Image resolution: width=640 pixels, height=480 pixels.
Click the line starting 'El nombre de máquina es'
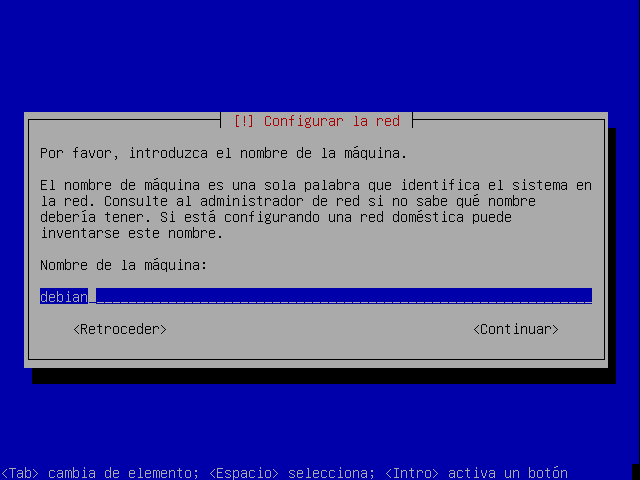(316, 185)
